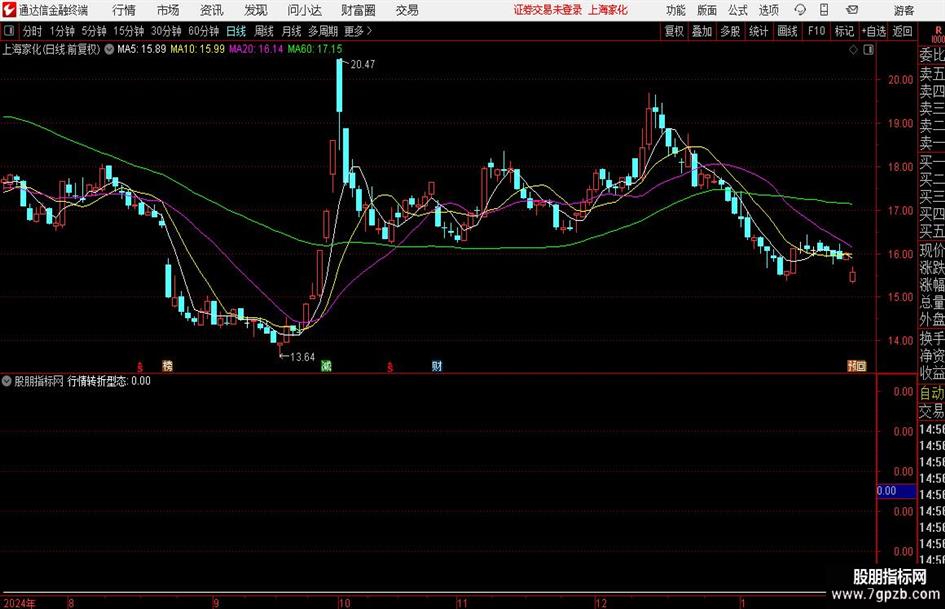Open the 行情 menu
945x609 pixels.
click(124, 10)
